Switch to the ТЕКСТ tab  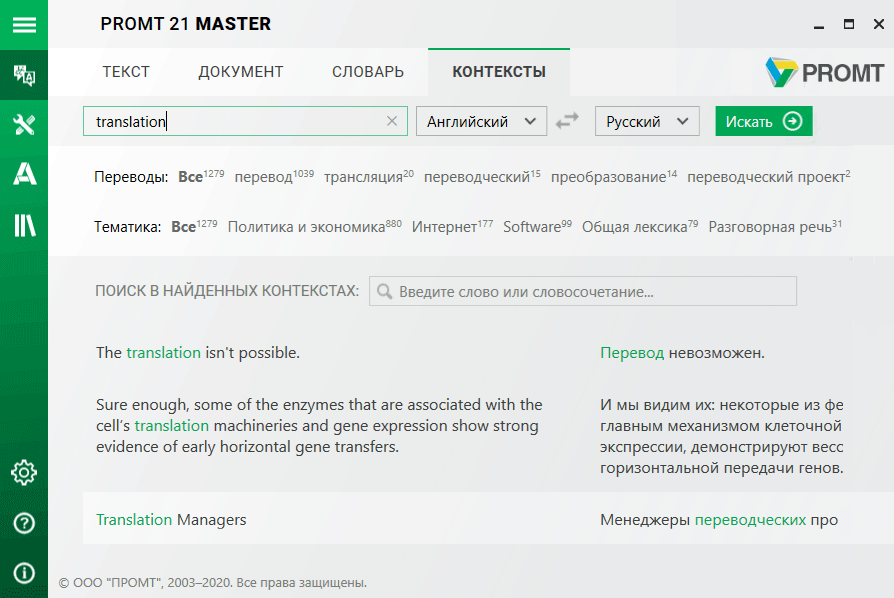(x=126, y=72)
